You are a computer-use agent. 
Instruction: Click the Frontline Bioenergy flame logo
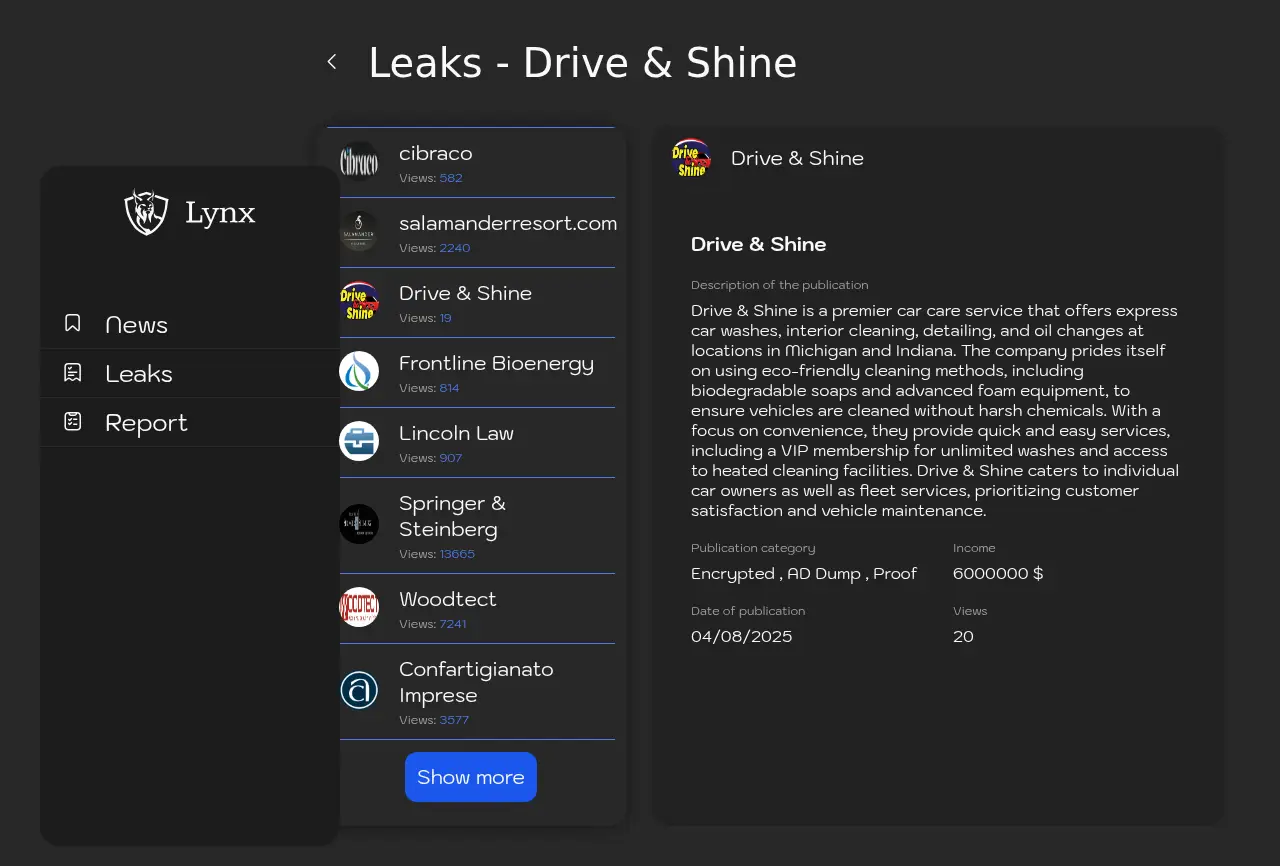pos(359,371)
